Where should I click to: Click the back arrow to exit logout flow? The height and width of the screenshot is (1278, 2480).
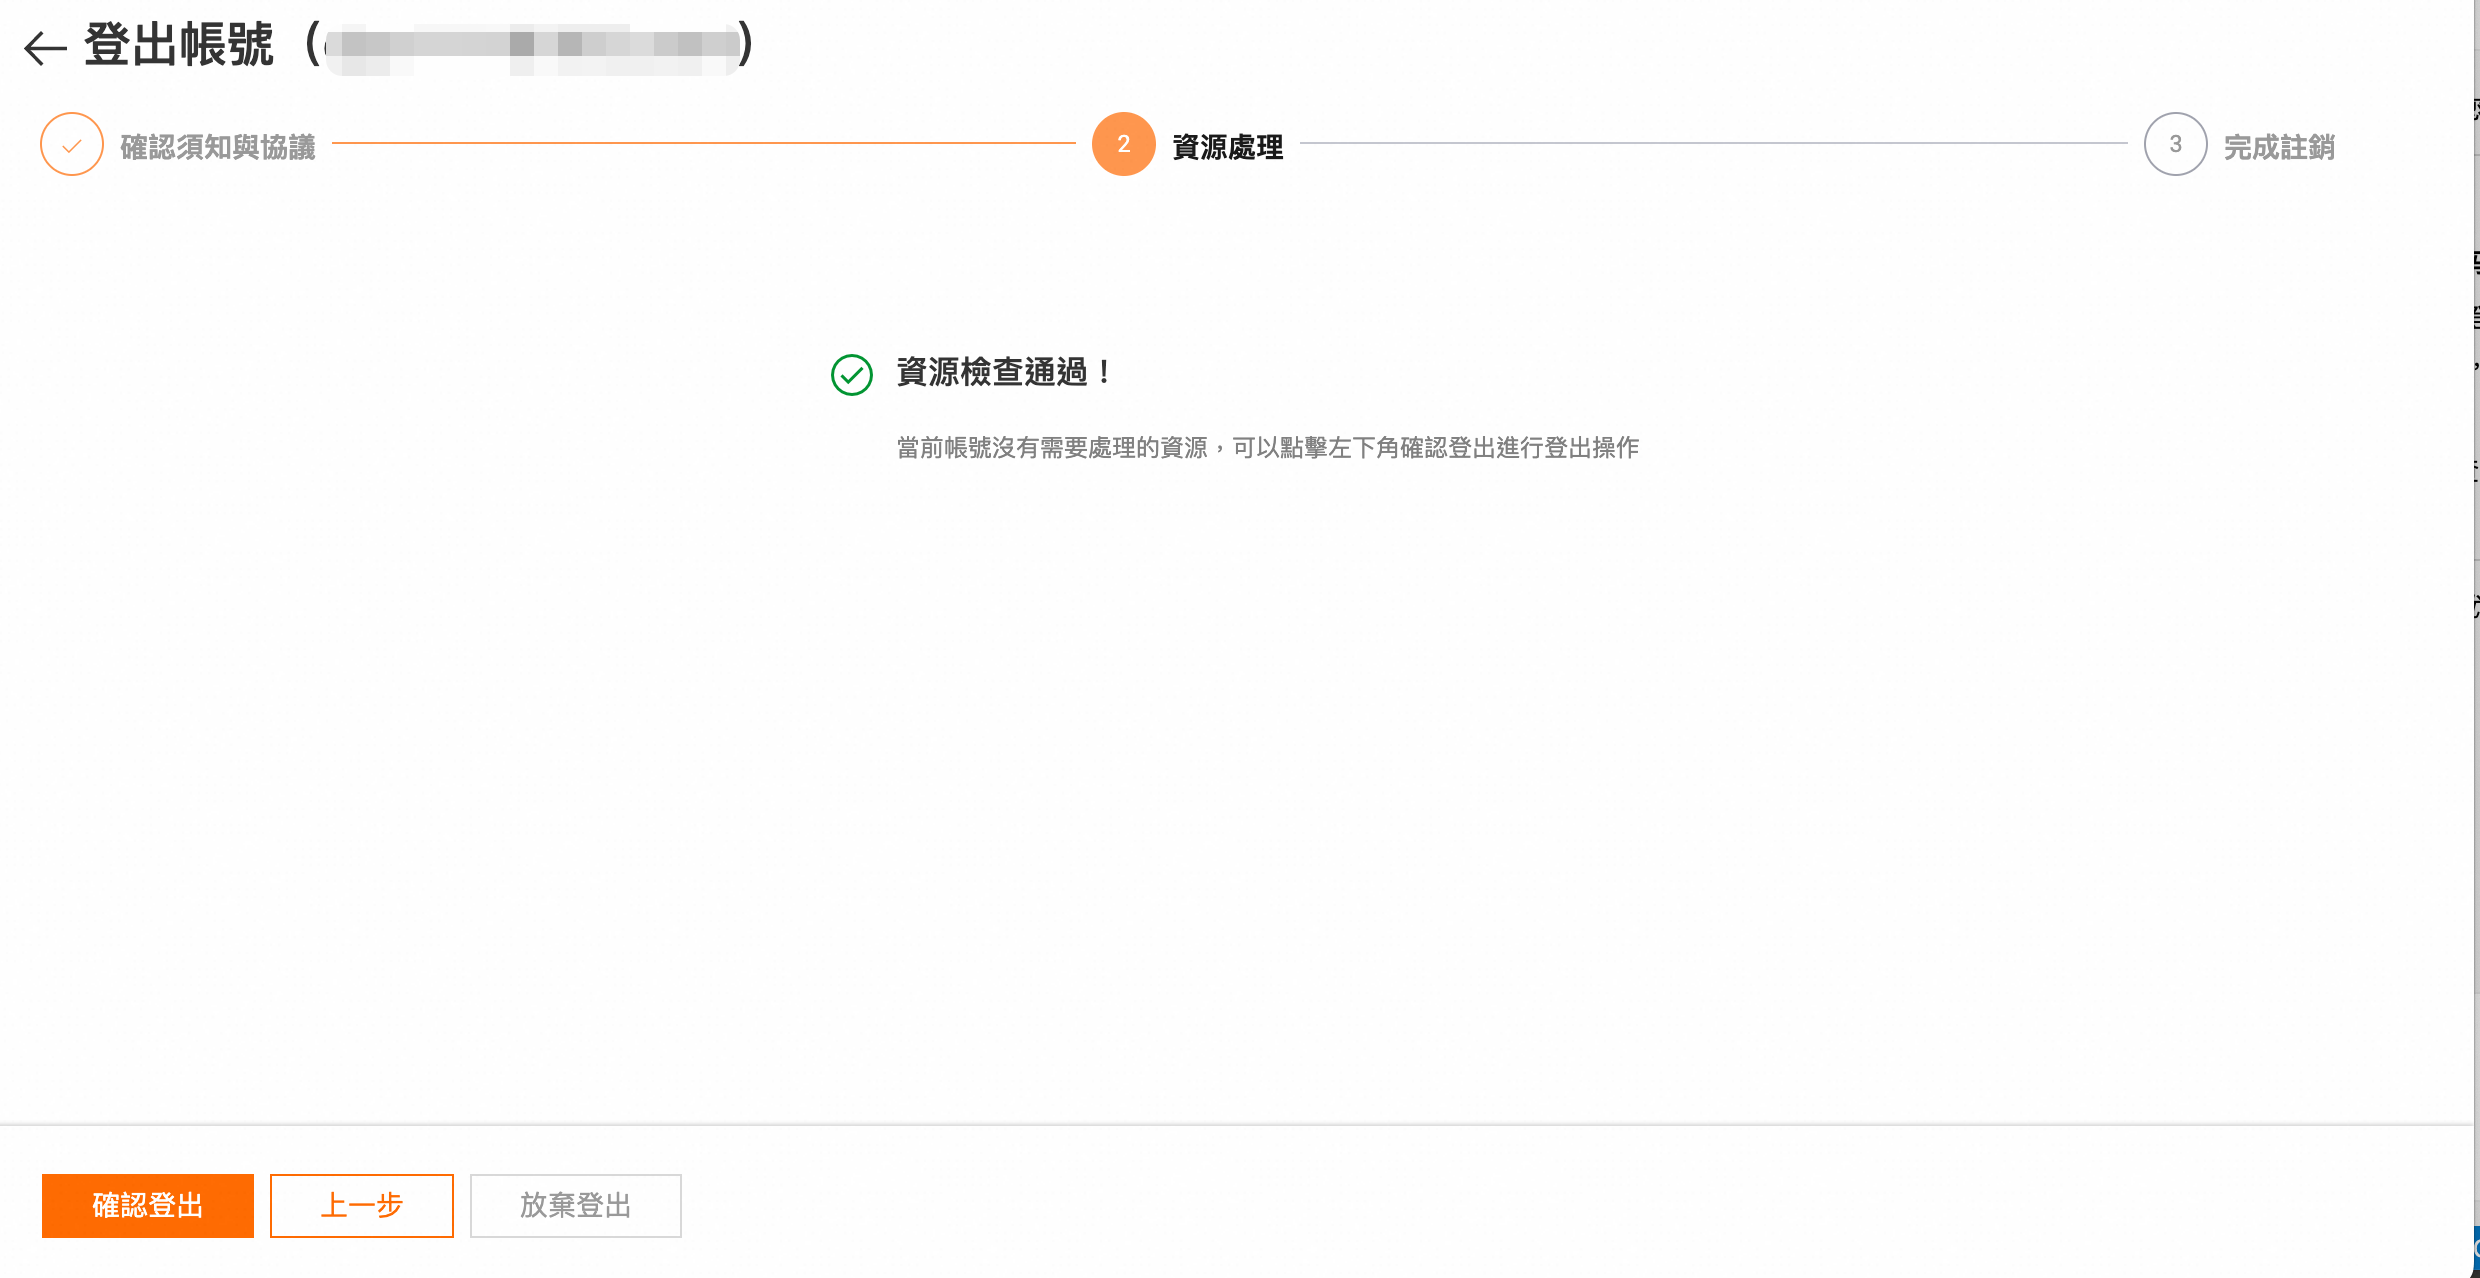(42, 46)
